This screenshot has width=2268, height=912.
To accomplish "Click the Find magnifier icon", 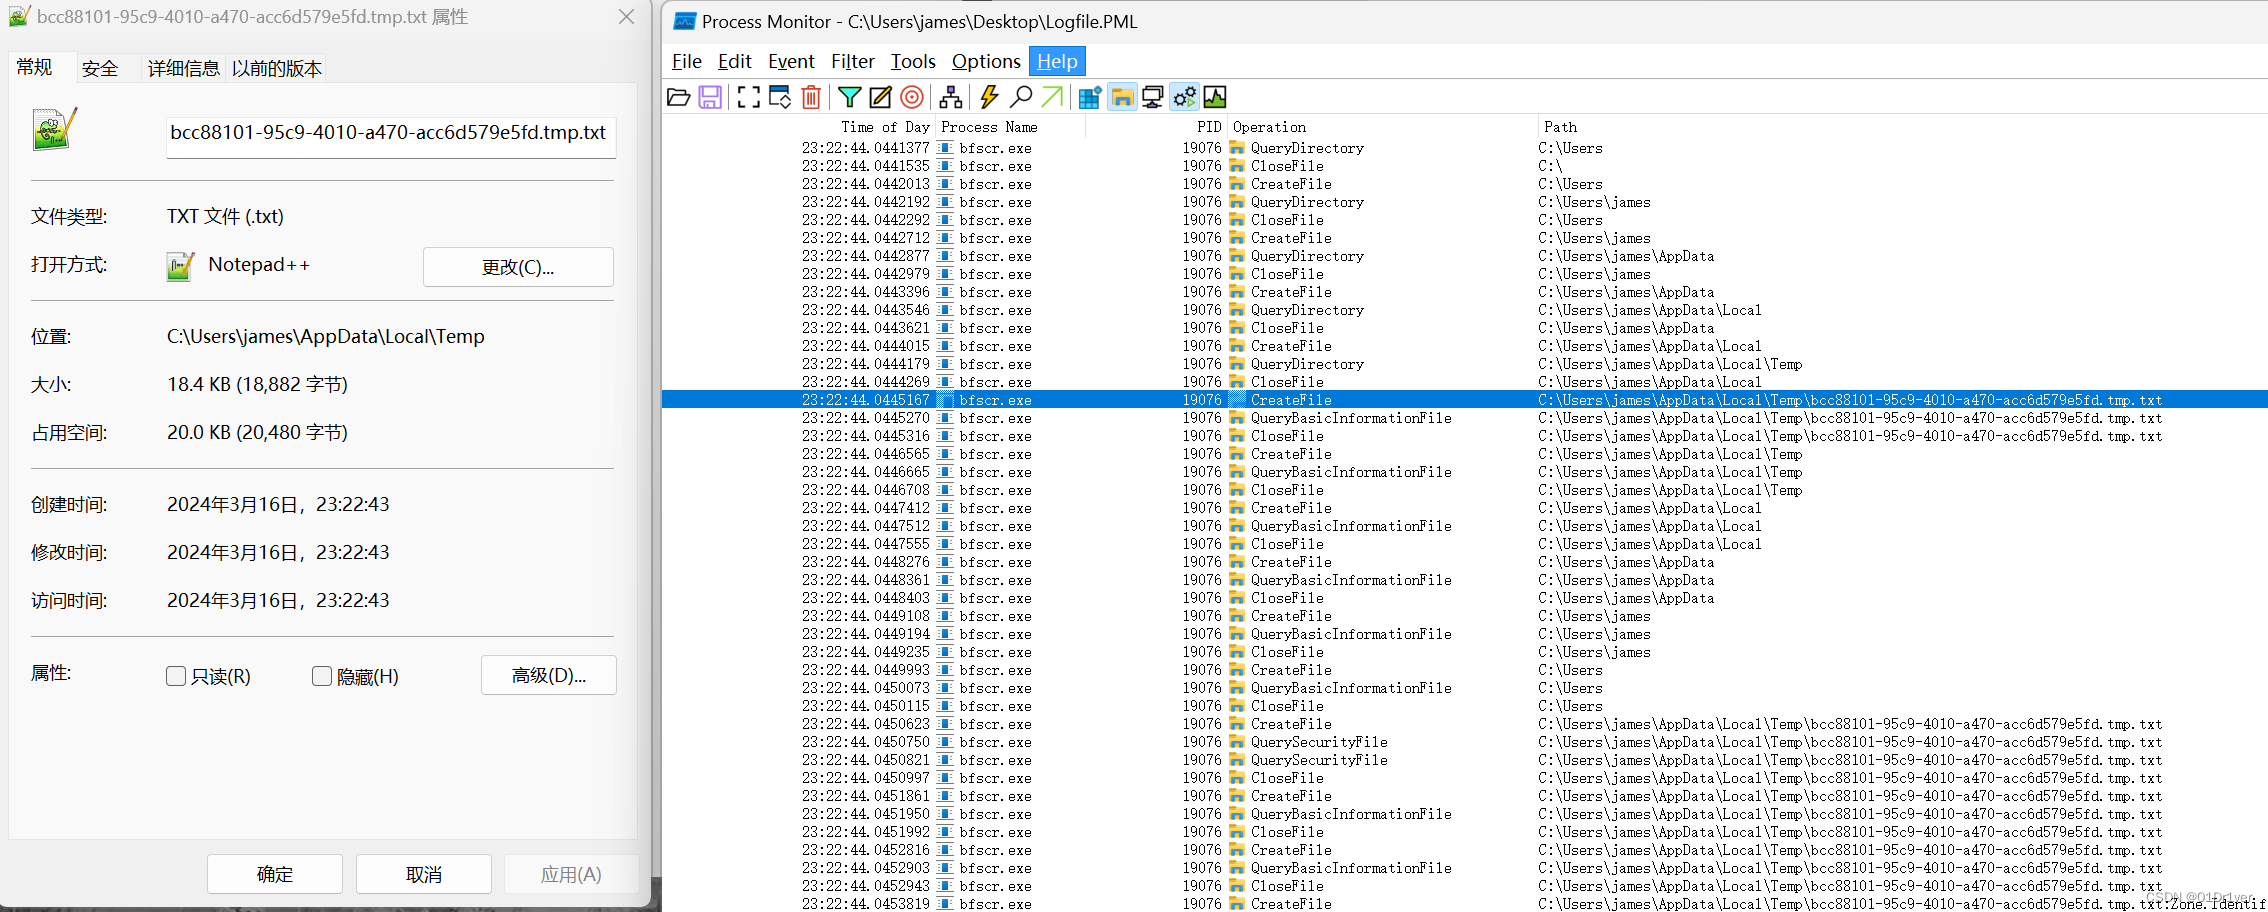I will click(x=1021, y=97).
